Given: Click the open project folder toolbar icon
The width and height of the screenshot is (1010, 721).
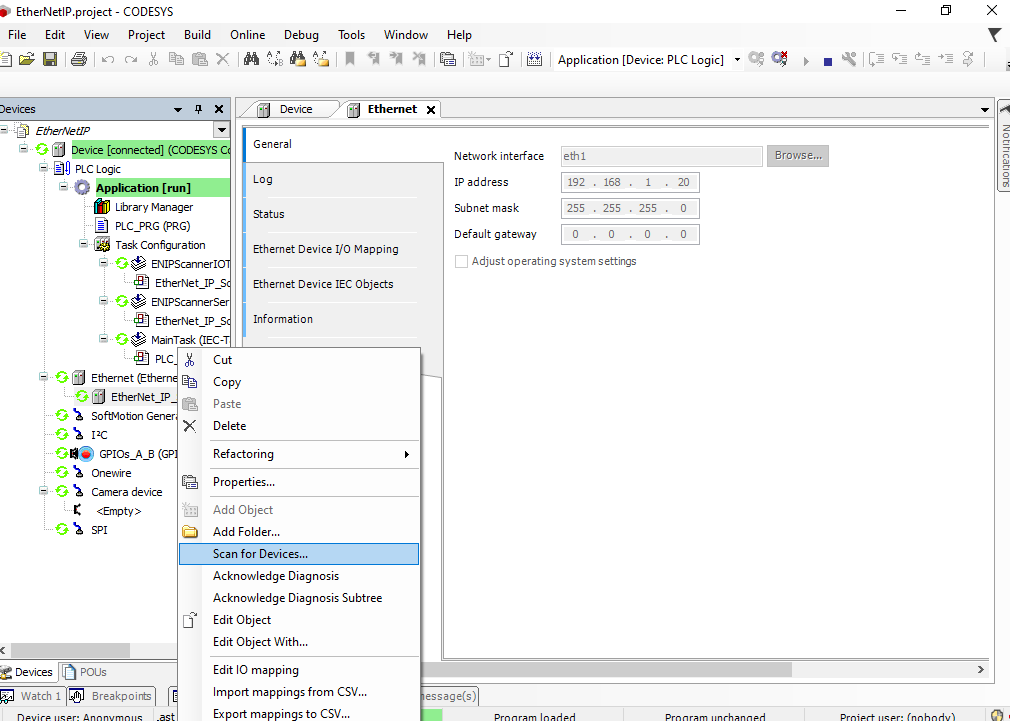Looking at the screenshot, I should coord(27,60).
